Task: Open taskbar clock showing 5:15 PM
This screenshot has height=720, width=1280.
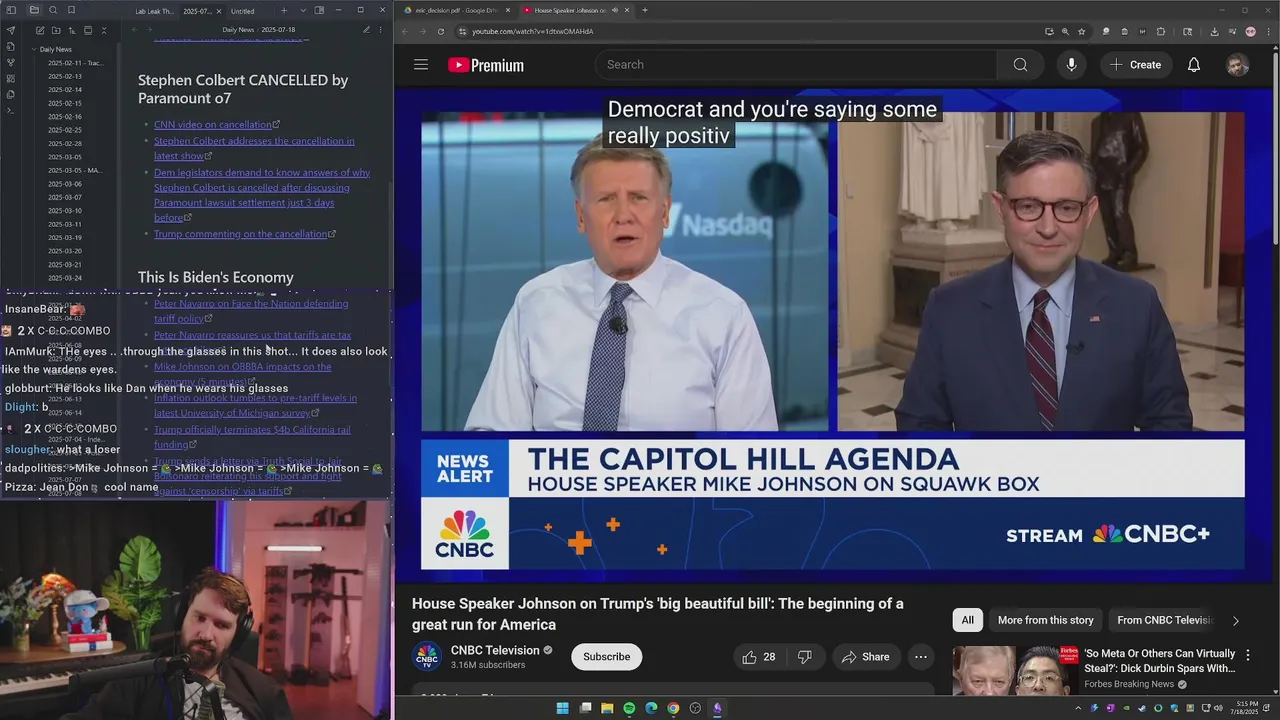Action: pyautogui.click(x=1246, y=708)
